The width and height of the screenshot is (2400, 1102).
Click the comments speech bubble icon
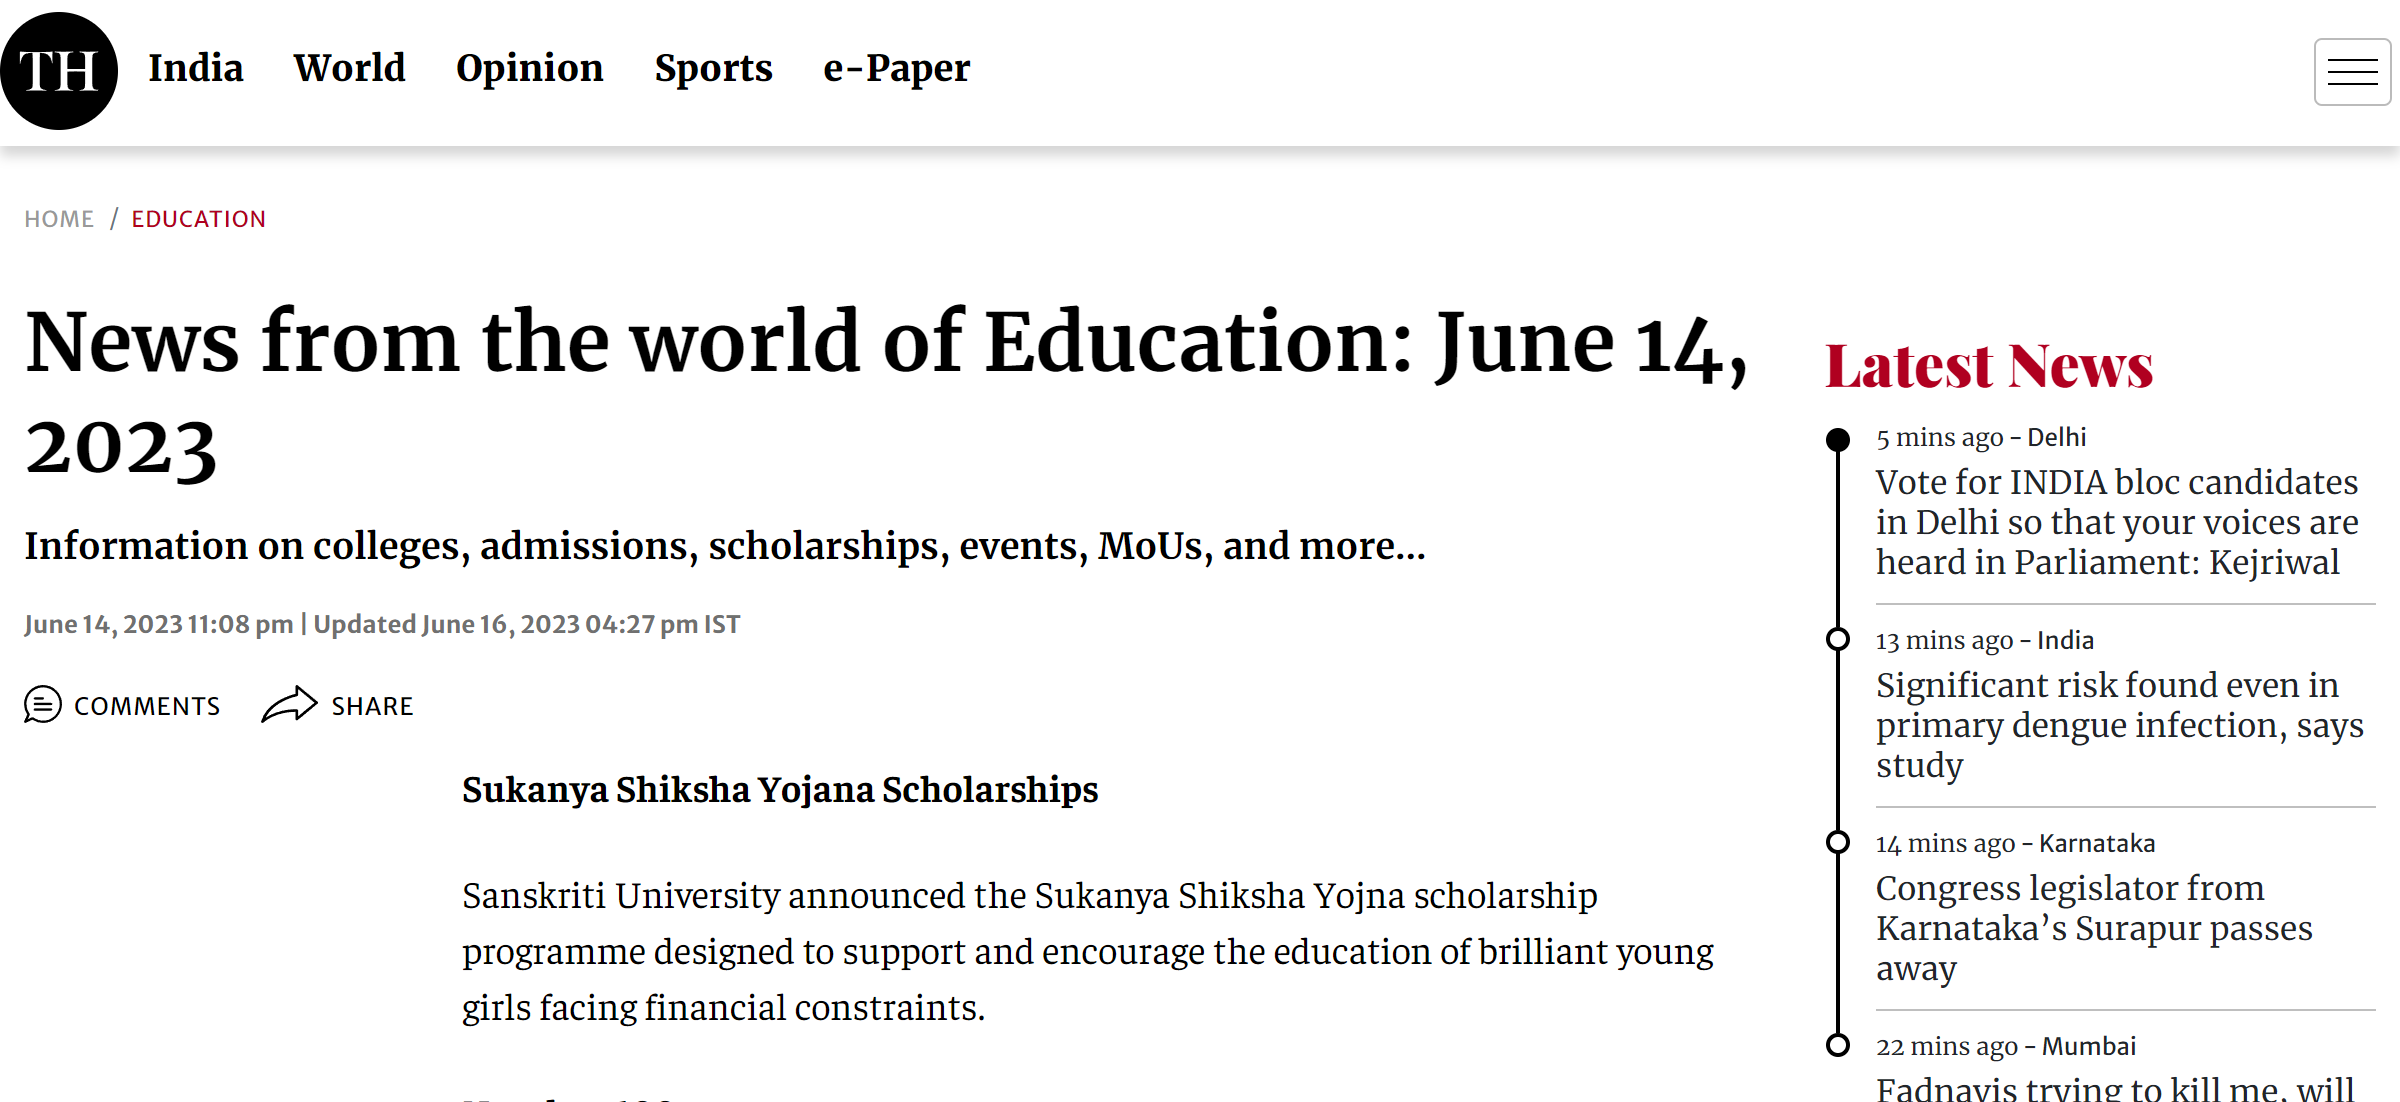coord(43,705)
